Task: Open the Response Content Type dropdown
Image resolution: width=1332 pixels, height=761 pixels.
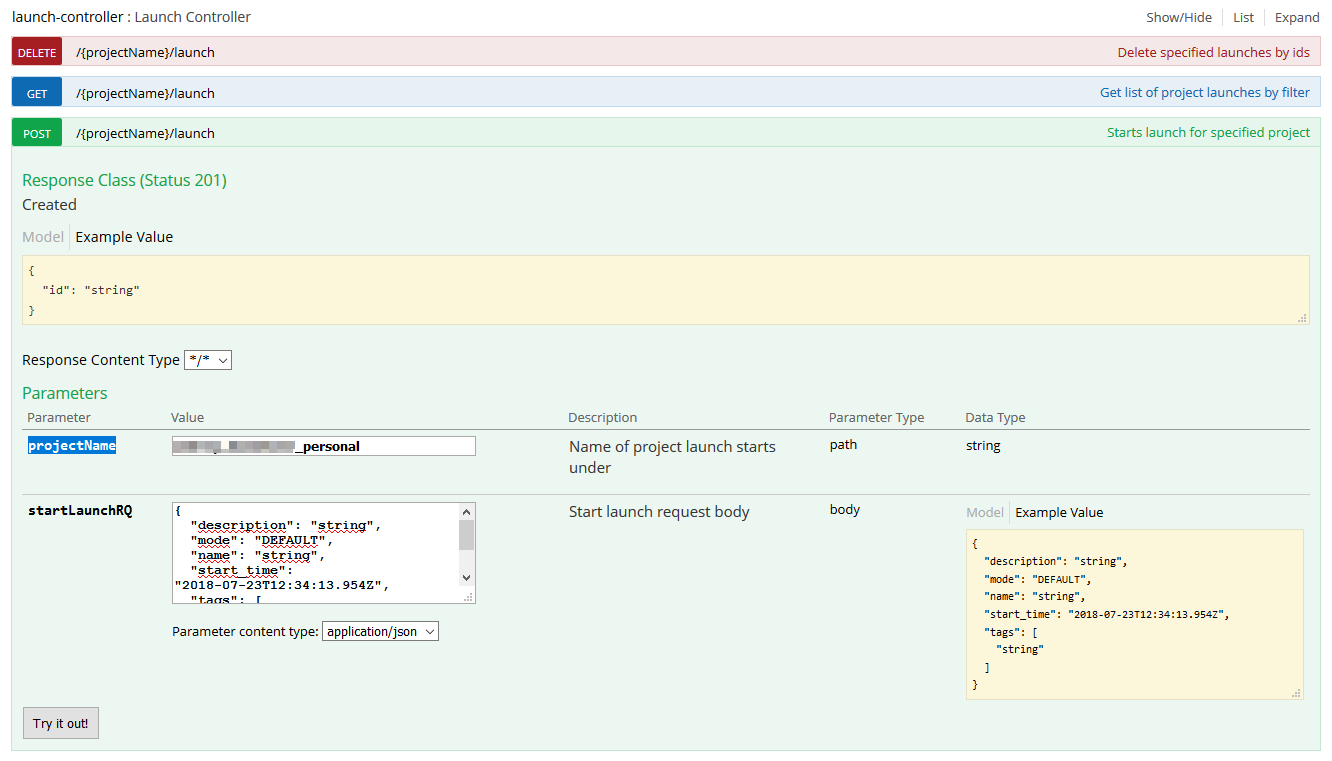Action: click(x=207, y=359)
